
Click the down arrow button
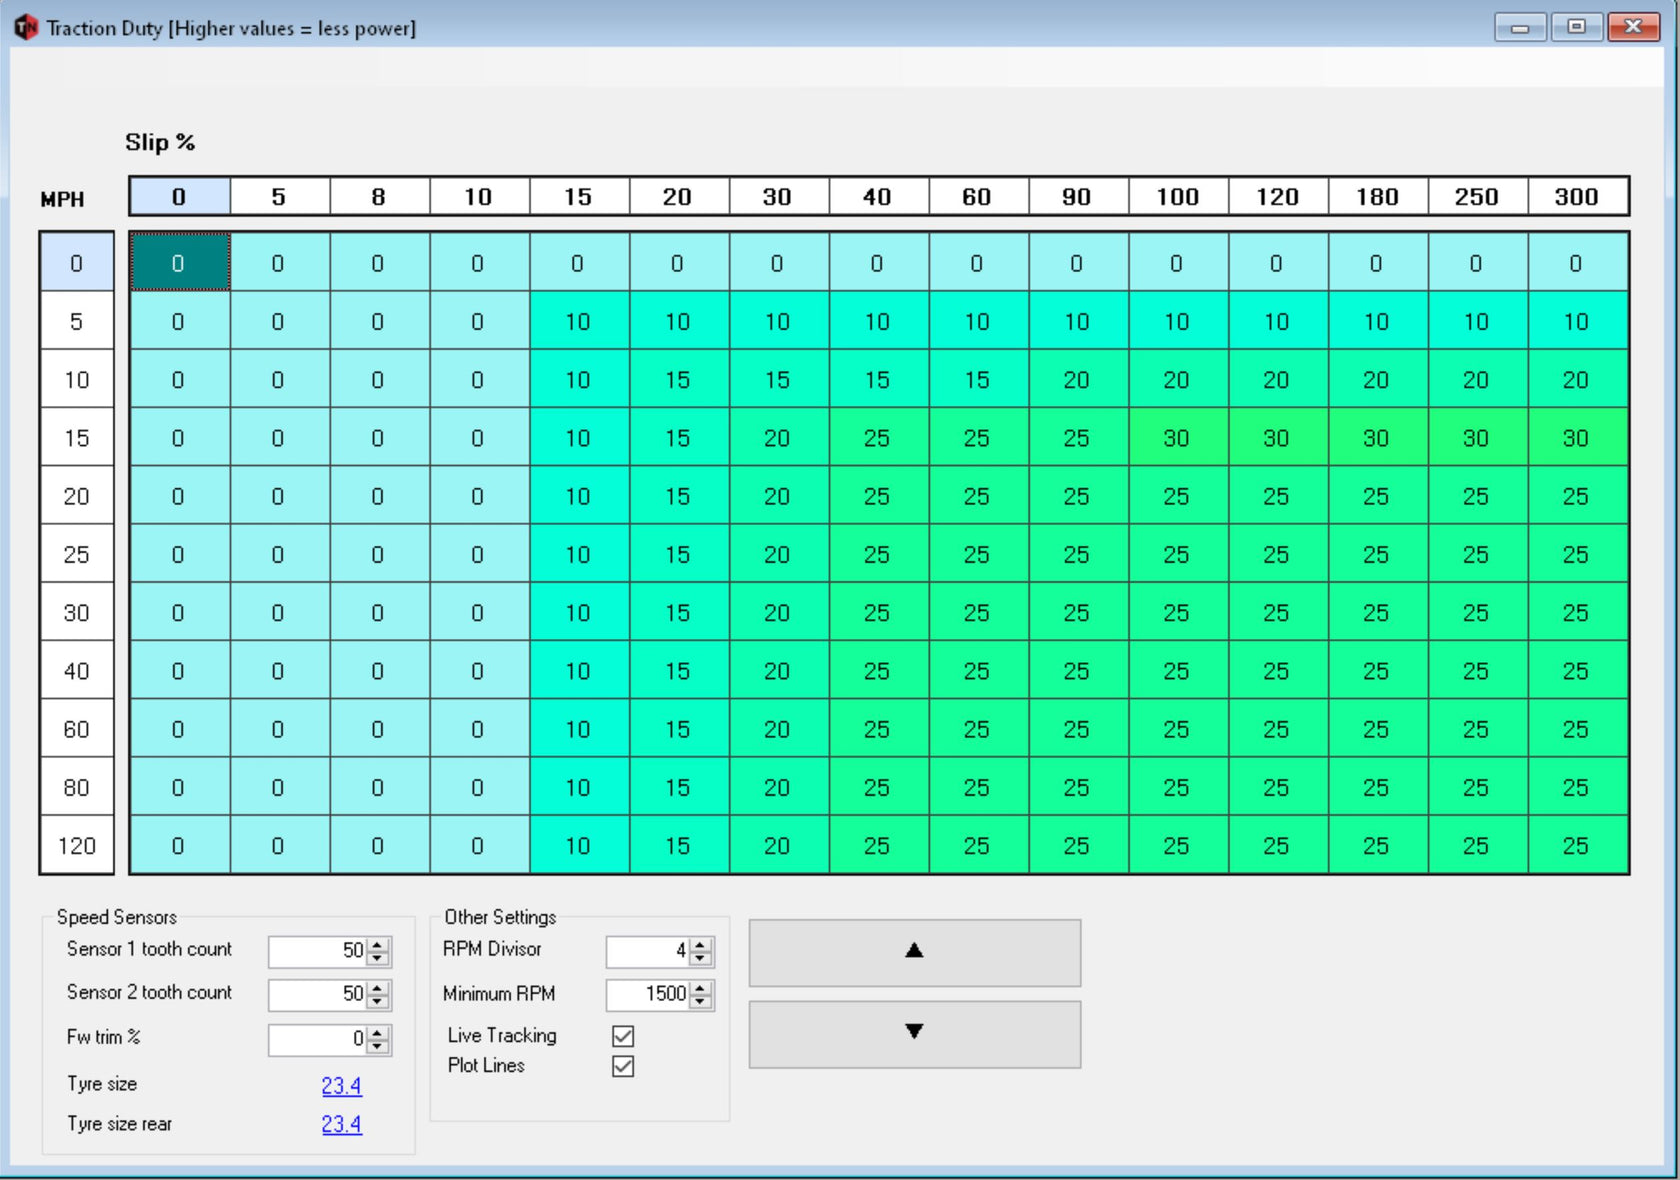point(914,1033)
